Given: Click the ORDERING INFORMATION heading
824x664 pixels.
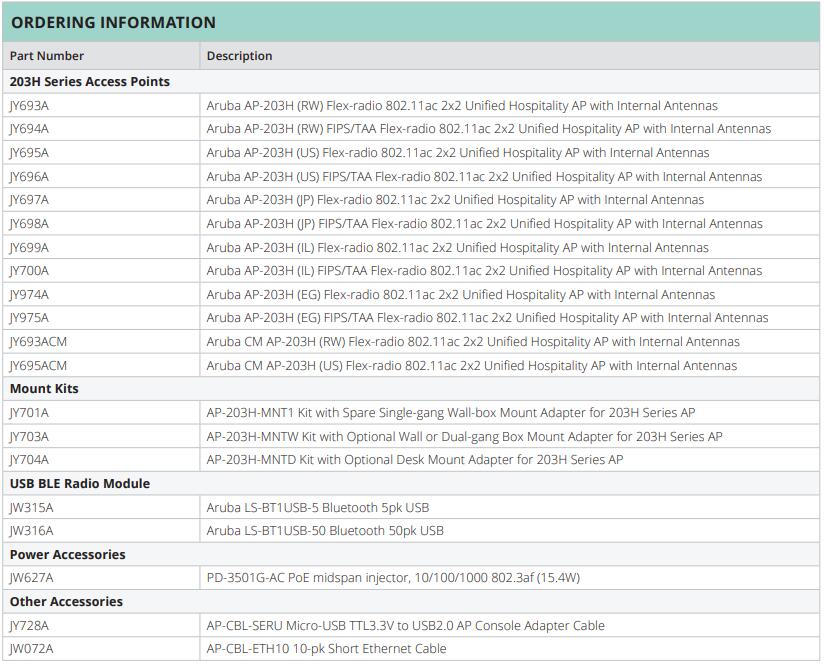Looking at the screenshot, I should click(x=114, y=23).
